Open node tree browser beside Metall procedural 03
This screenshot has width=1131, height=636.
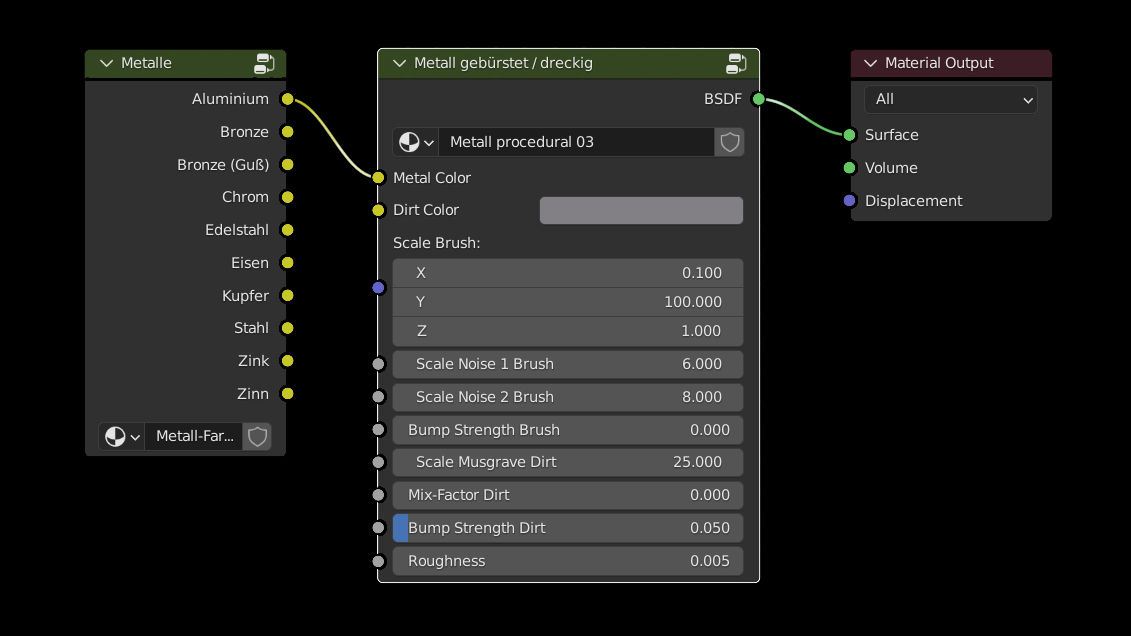(x=416, y=142)
